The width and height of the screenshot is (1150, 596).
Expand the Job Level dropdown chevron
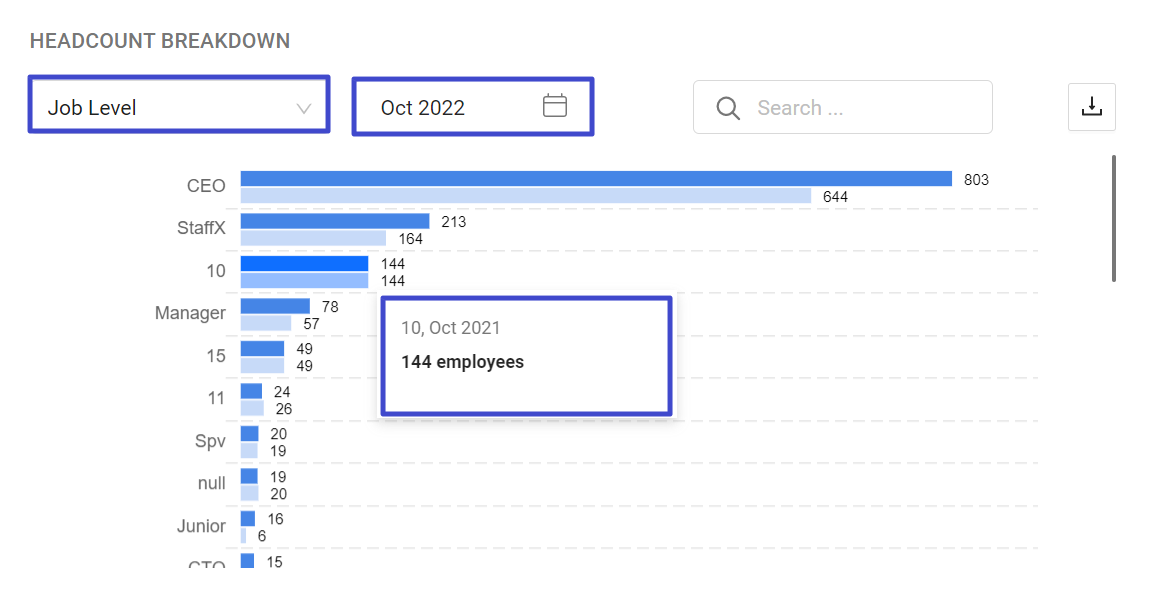[x=304, y=108]
